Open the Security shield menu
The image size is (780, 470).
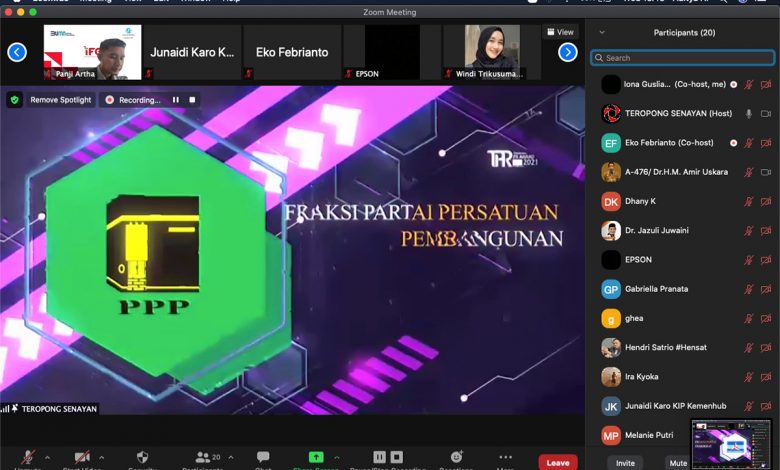(142, 457)
